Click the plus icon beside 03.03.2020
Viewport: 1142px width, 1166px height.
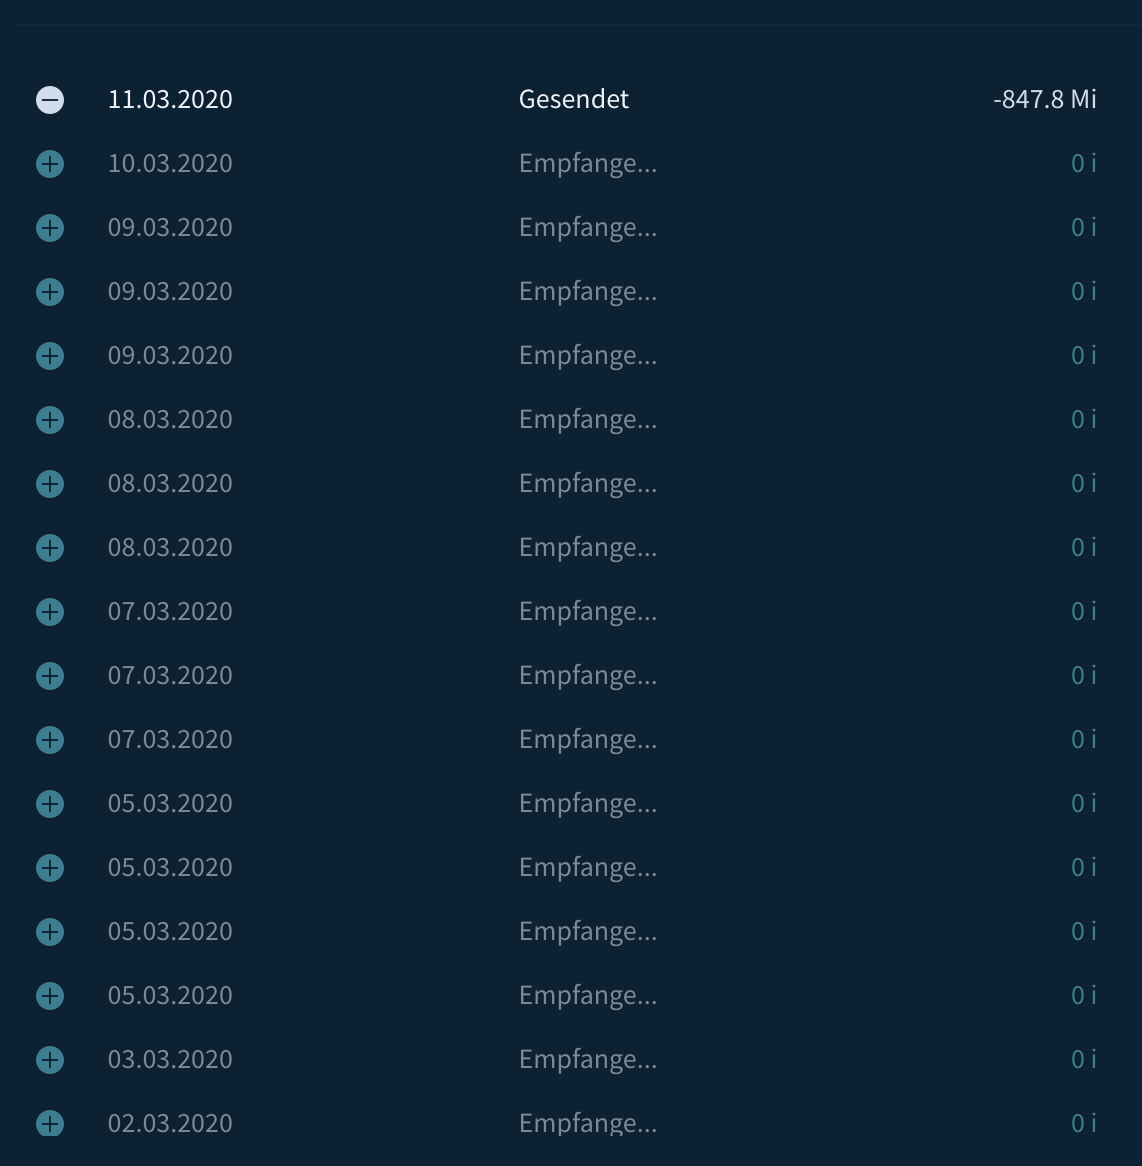(x=50, y=1060)
